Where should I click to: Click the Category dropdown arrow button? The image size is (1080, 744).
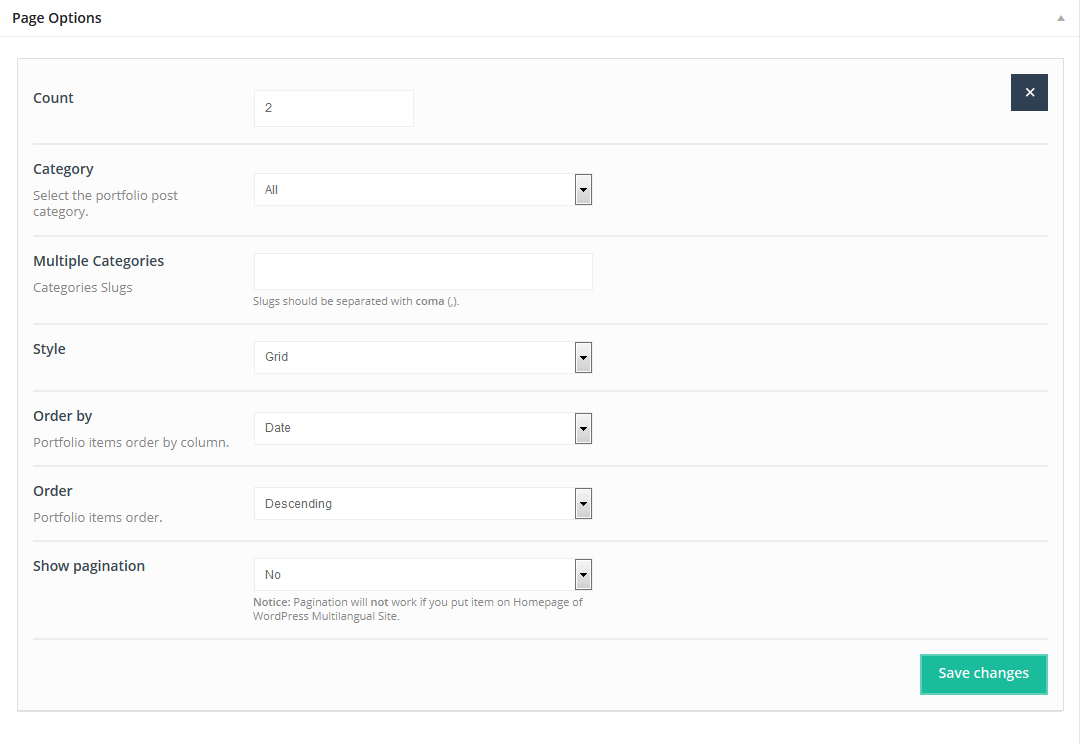[583, 190]
